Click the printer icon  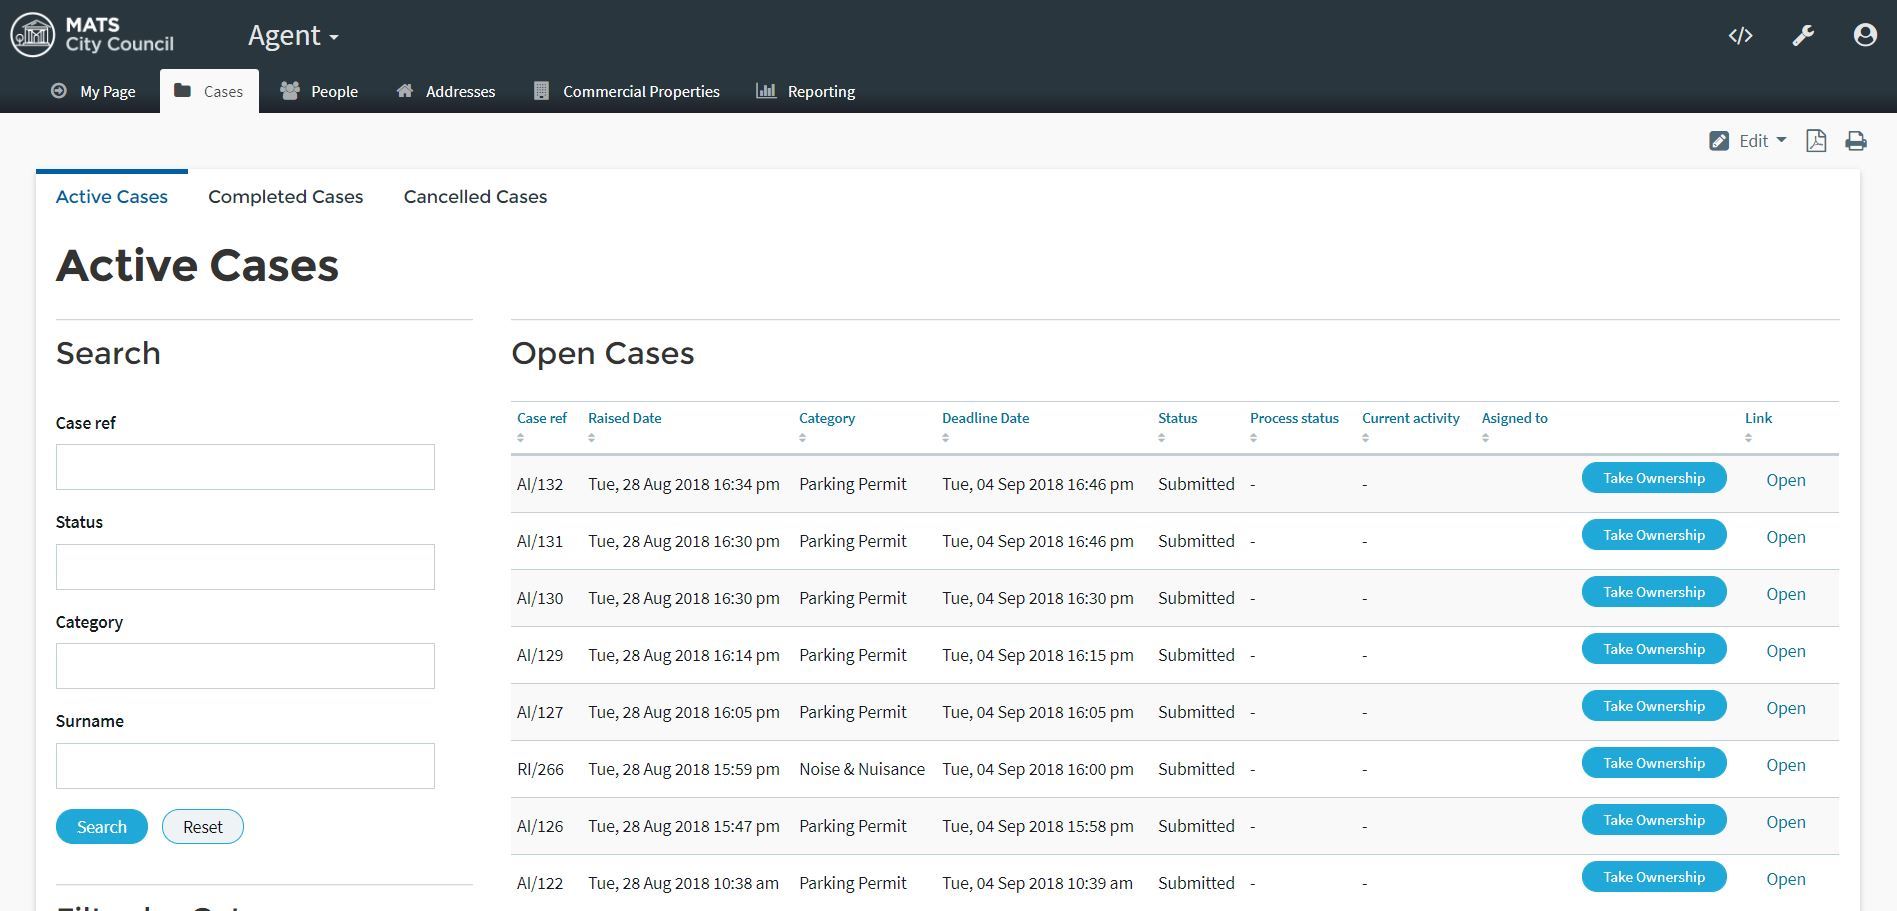pos(1855,141)
